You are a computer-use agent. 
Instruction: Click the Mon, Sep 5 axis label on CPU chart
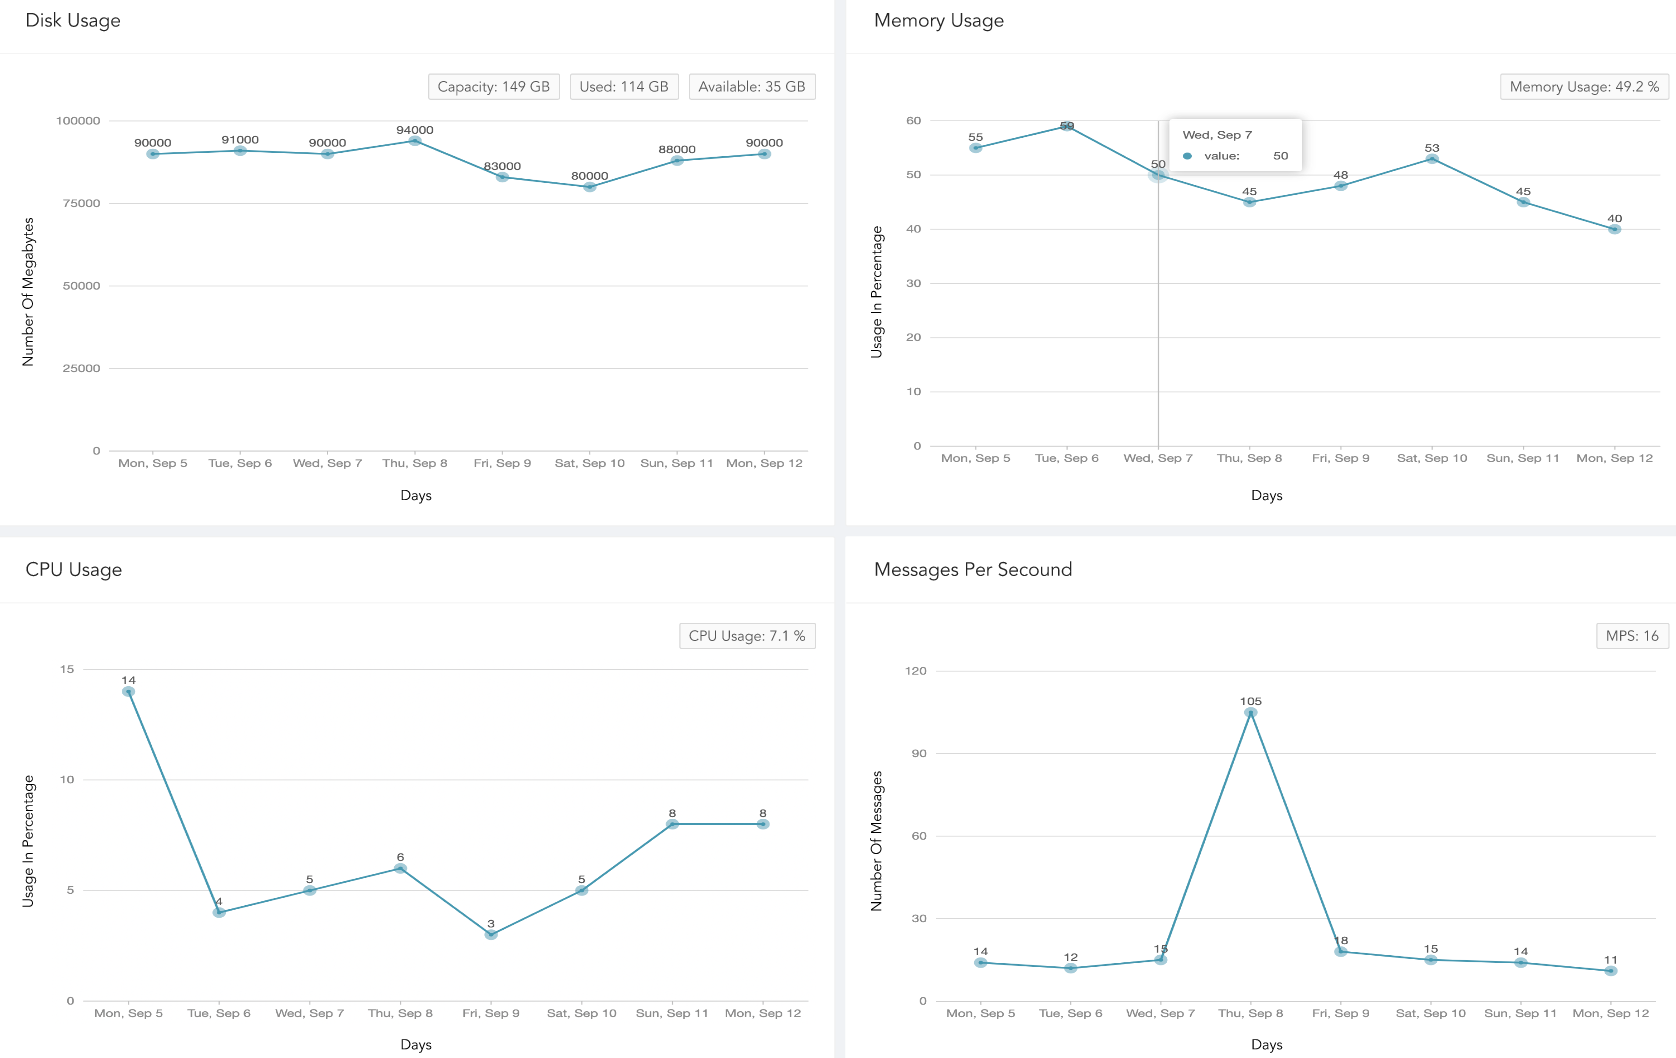pos(128,1013)
